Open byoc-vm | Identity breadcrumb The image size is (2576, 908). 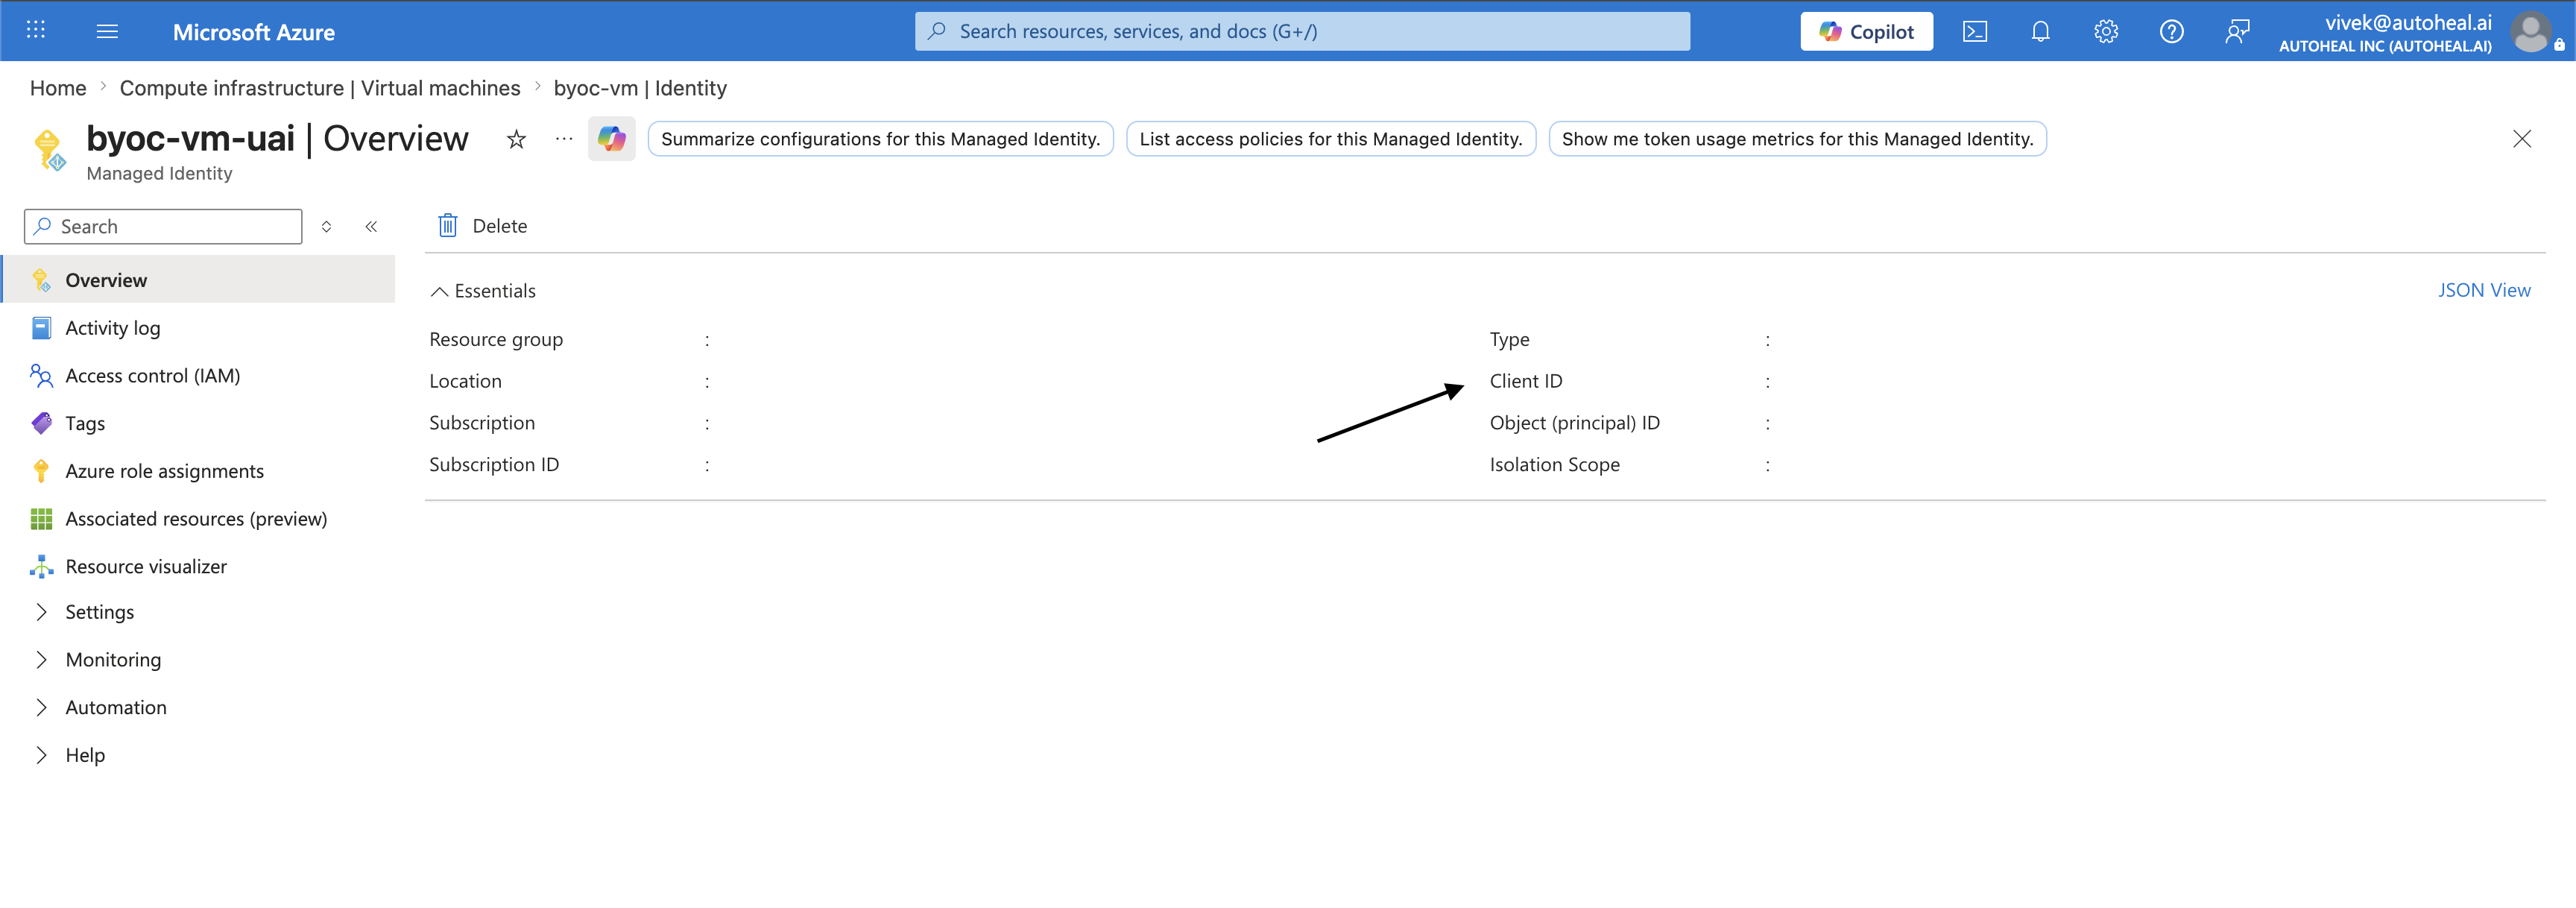click(x=640, y=88)
